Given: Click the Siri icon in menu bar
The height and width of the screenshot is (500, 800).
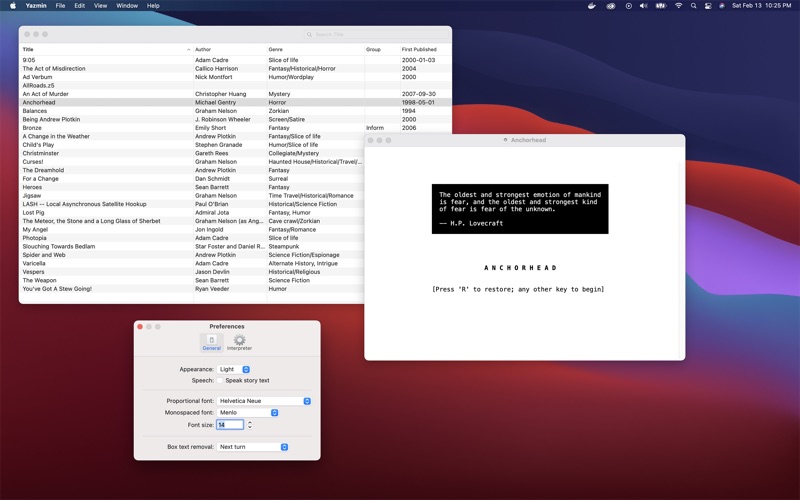Looking at the screenshot, I should tap(721, 6).
